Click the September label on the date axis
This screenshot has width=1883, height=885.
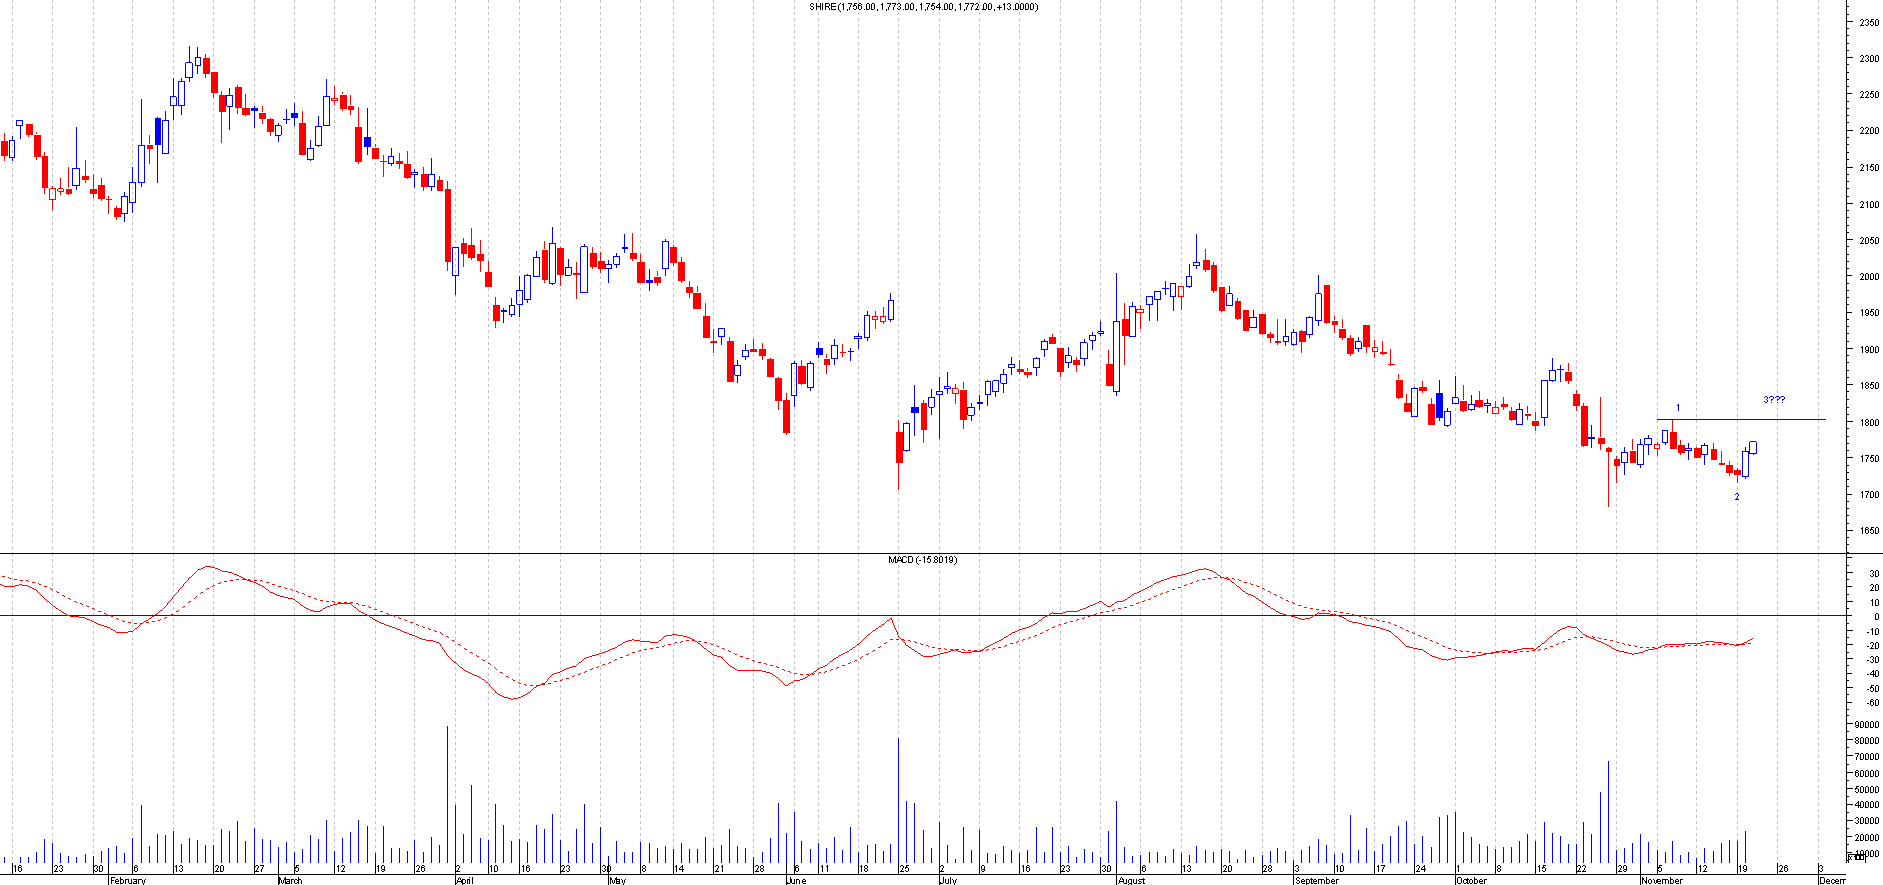[1316, 880]
